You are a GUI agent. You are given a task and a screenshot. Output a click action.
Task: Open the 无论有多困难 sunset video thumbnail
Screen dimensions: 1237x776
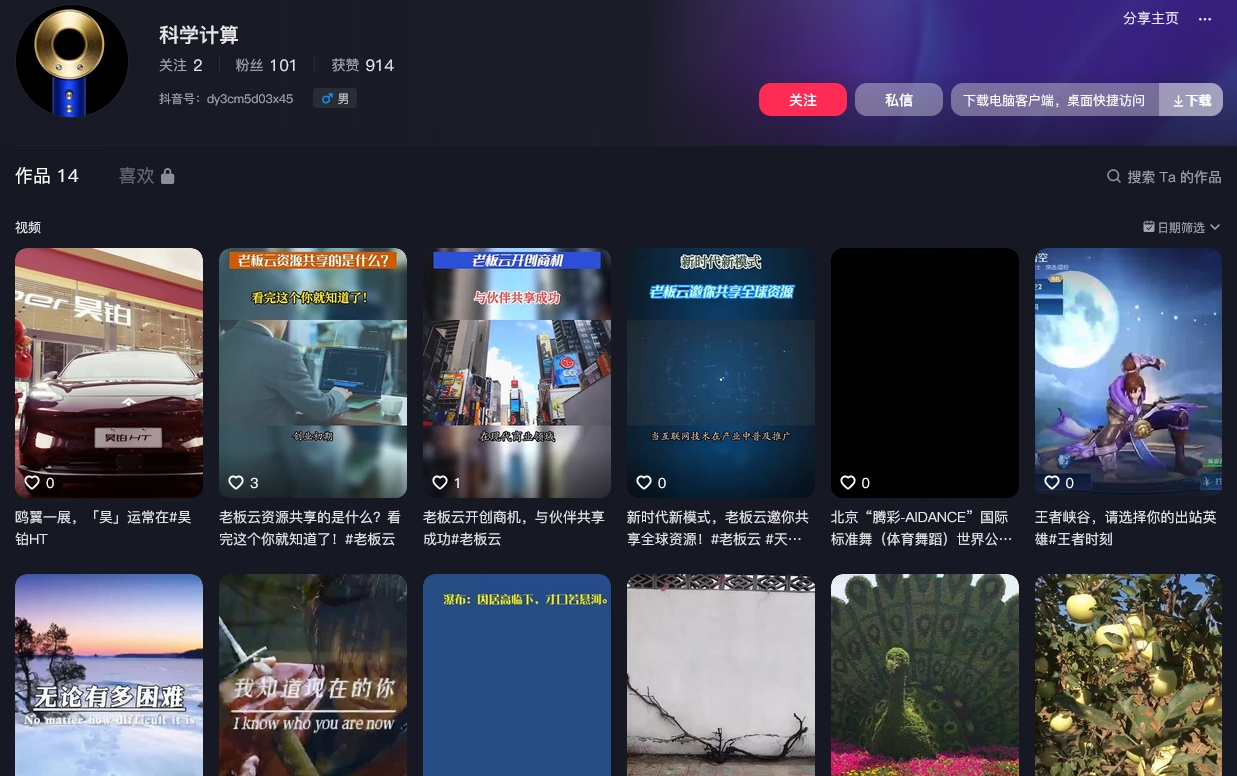(109, 675)
